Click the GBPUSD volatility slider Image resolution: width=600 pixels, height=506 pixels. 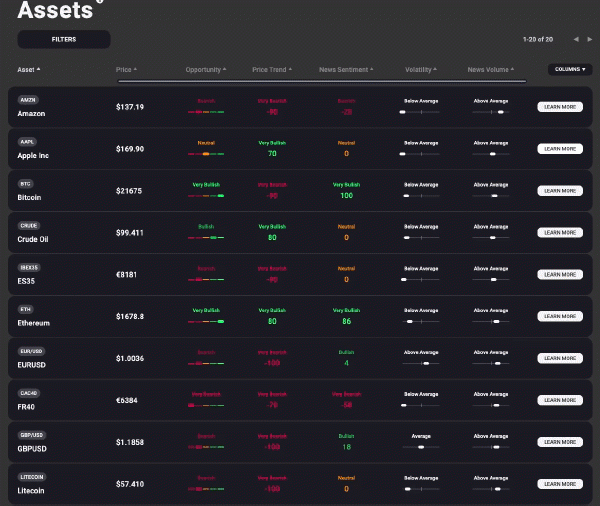click(x=418, y=448)
